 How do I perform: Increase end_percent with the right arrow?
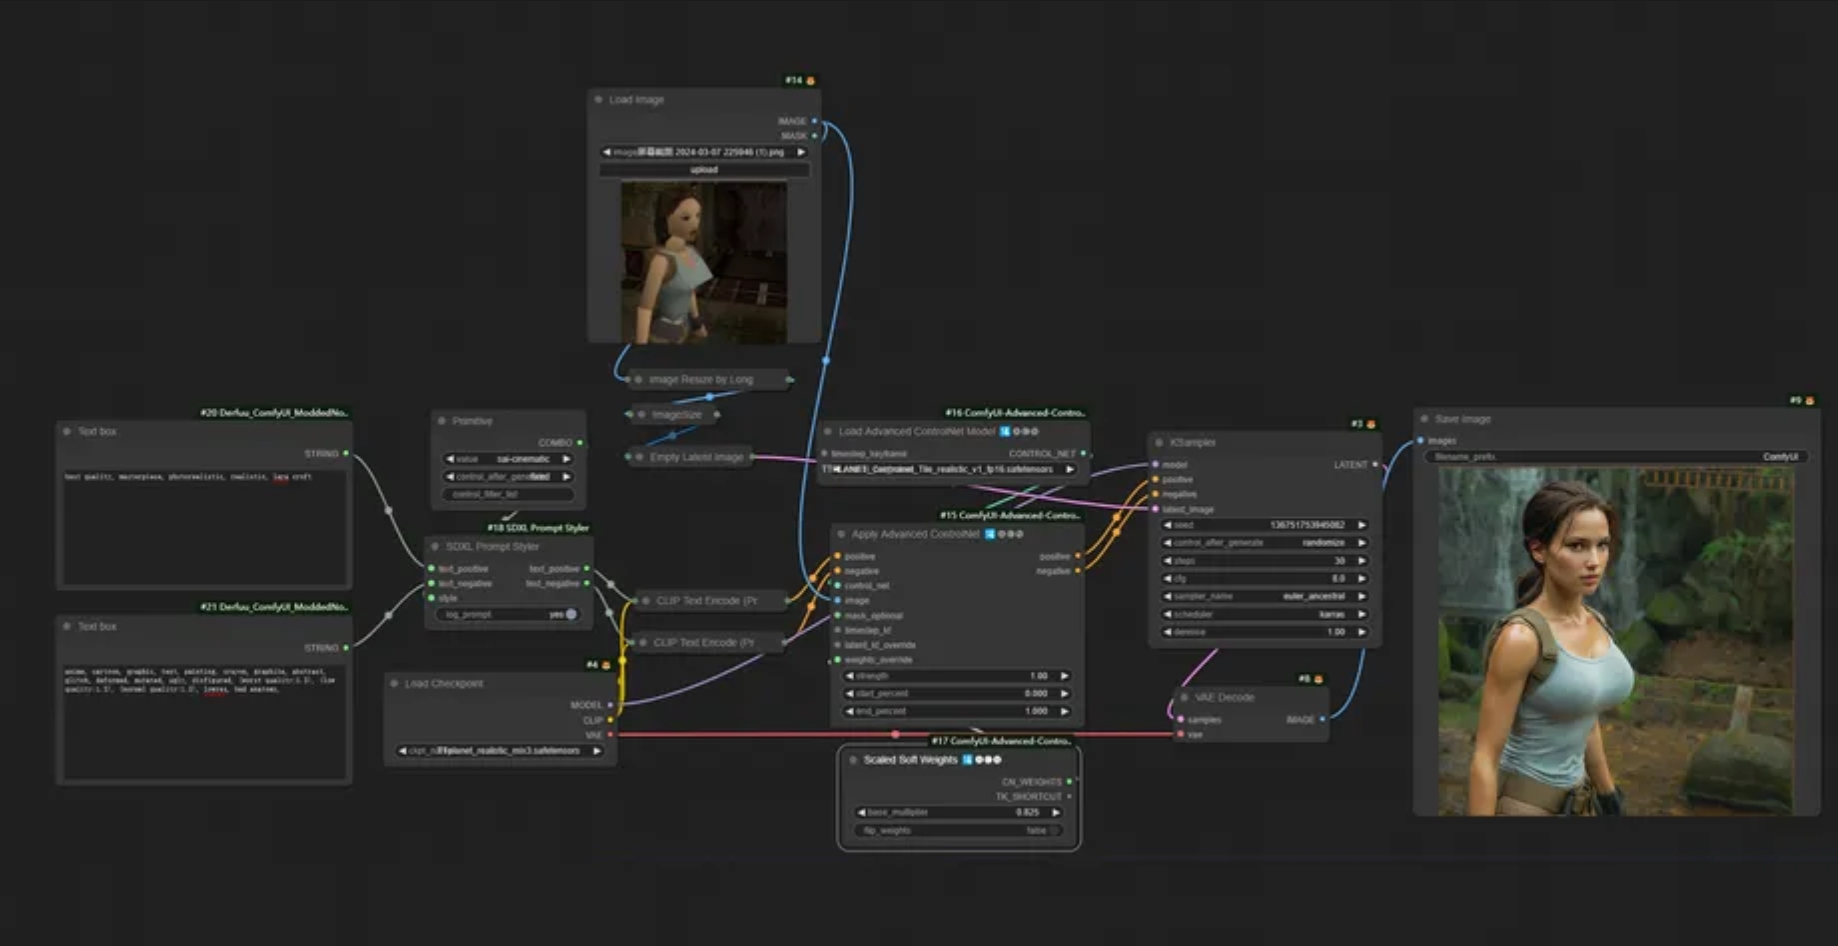(x=1064, y=711)
